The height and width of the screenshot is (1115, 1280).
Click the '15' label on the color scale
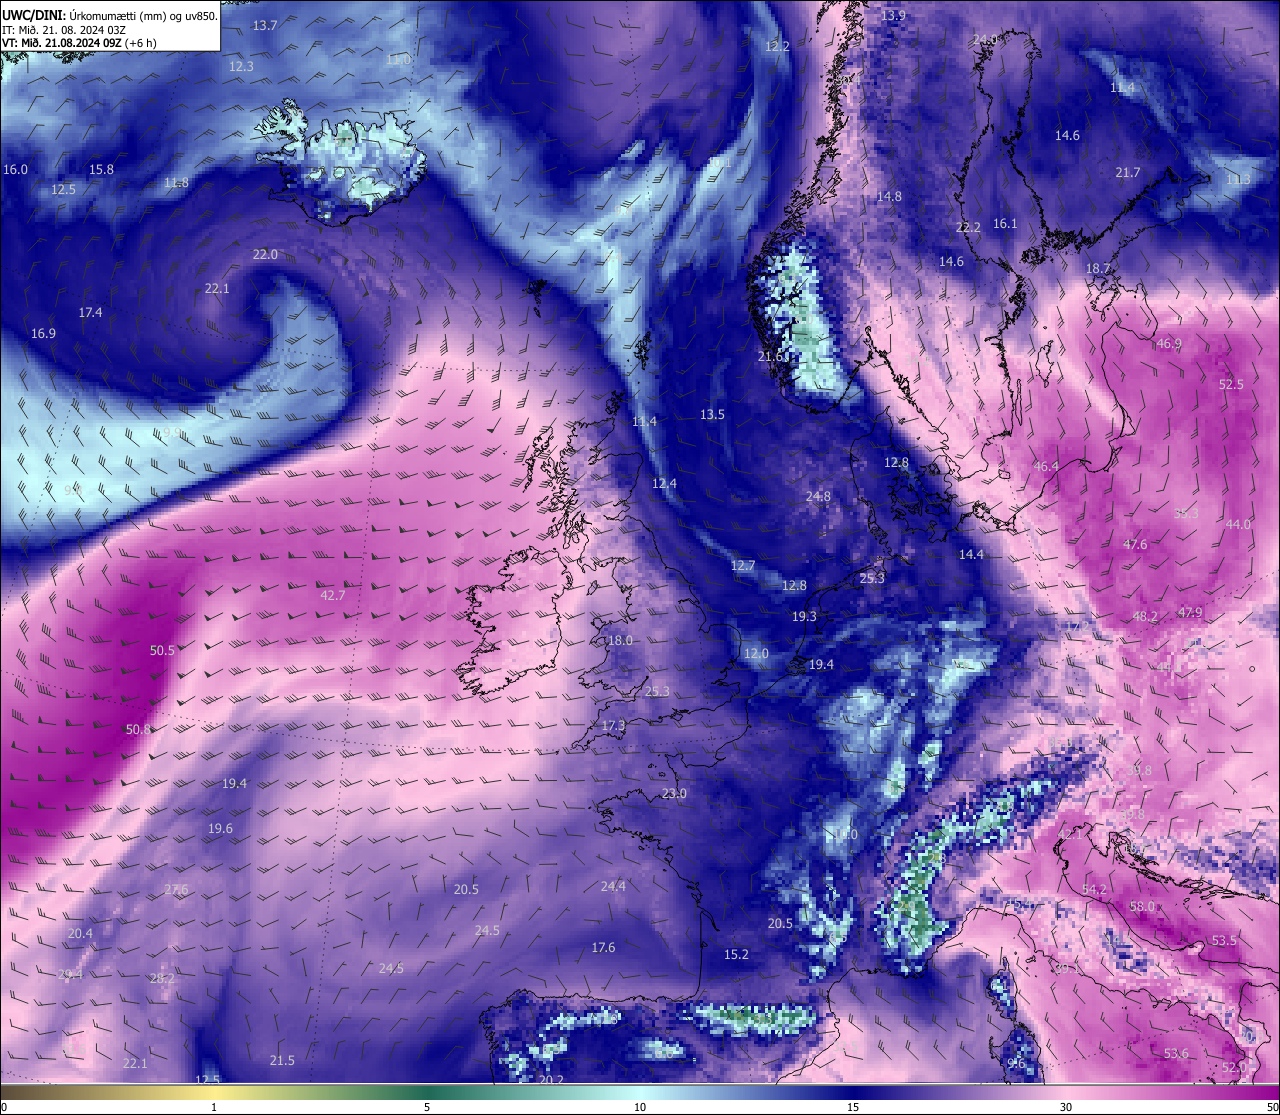[853, 1107]
